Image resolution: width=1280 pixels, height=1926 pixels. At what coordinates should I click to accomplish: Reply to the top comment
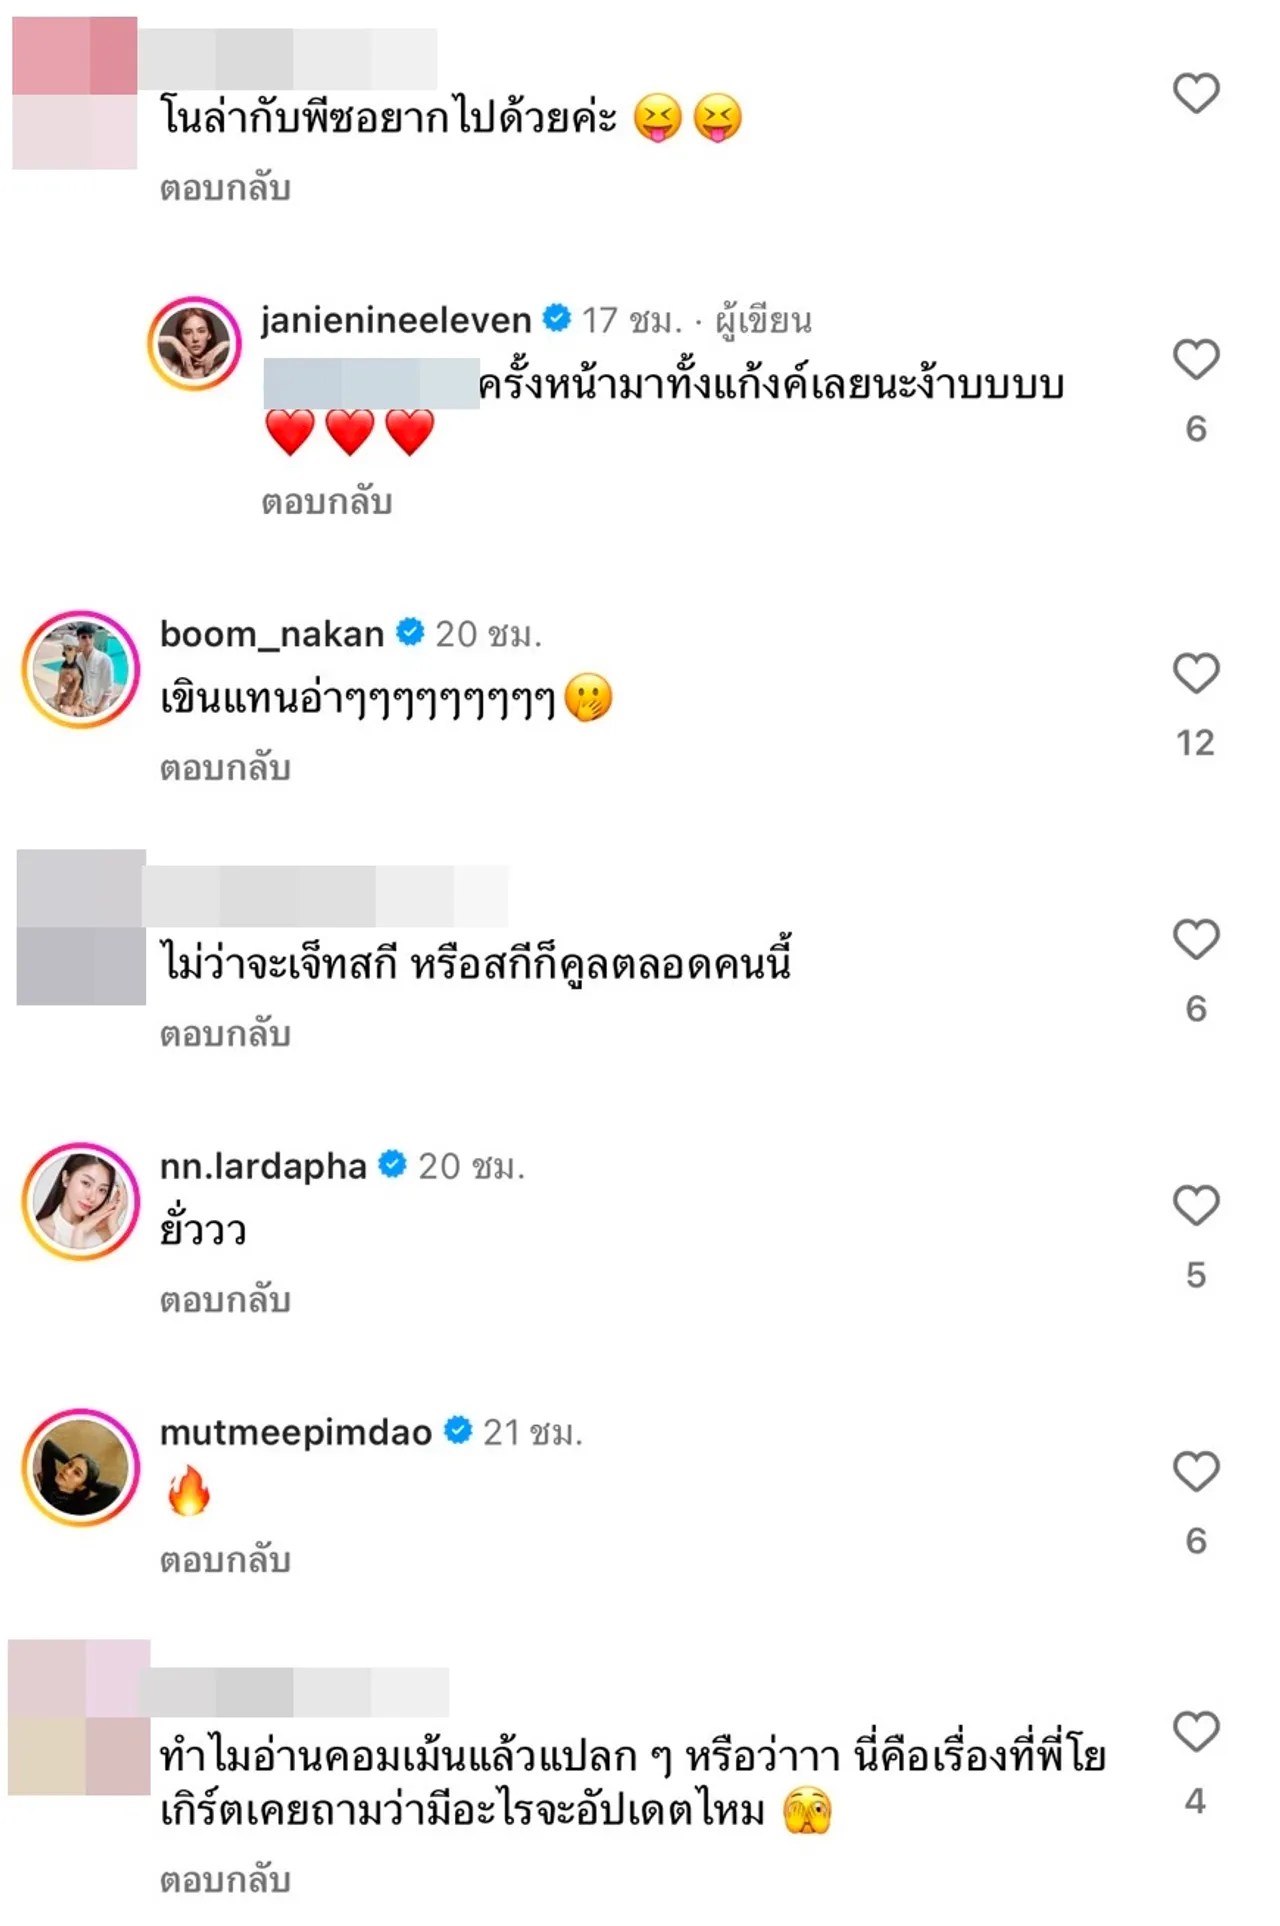(225, 188)
